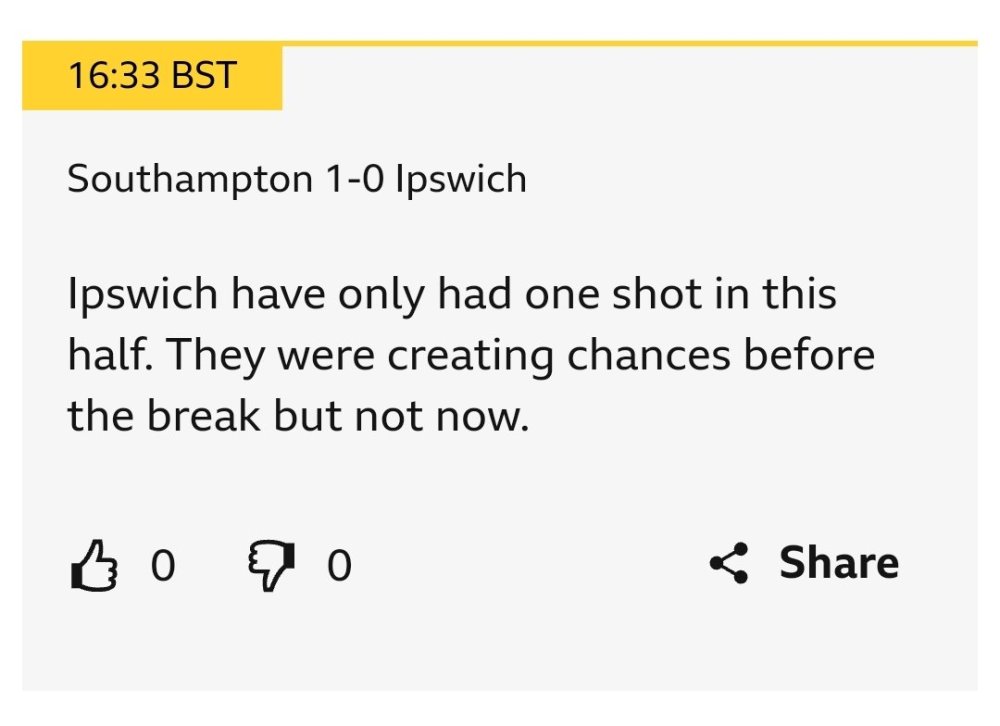Click the line 'the break but not now.'
The width and height of the screenshot is (1000, 726).
(297, 415)
